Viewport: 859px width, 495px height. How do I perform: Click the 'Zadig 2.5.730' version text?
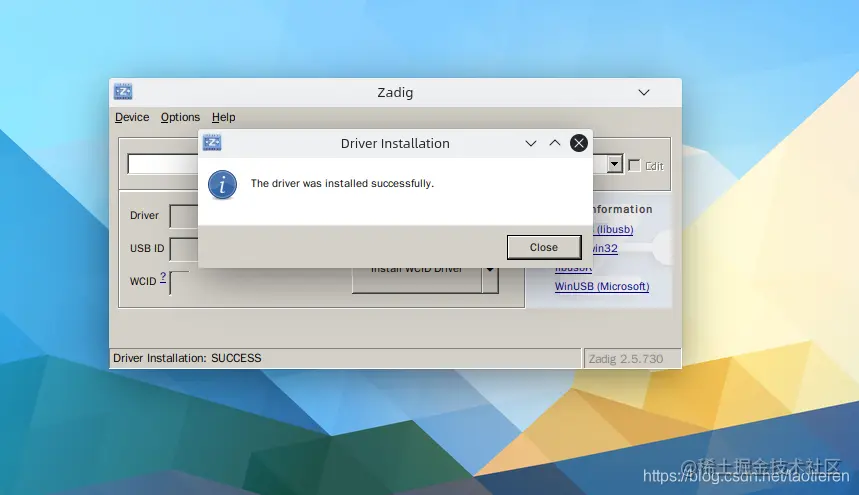click(x=626, y=359)
